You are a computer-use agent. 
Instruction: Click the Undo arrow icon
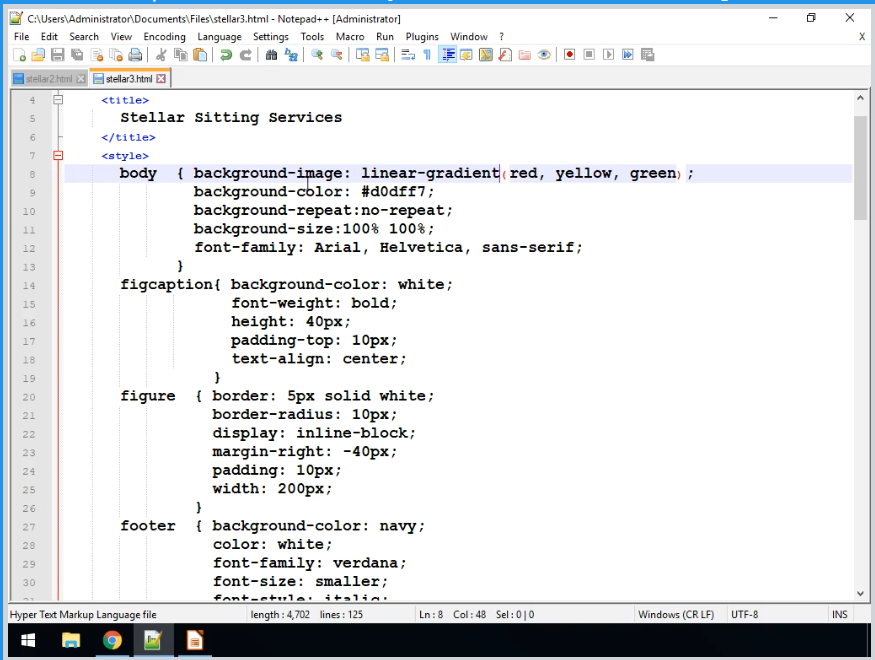(x=227, y=55)
